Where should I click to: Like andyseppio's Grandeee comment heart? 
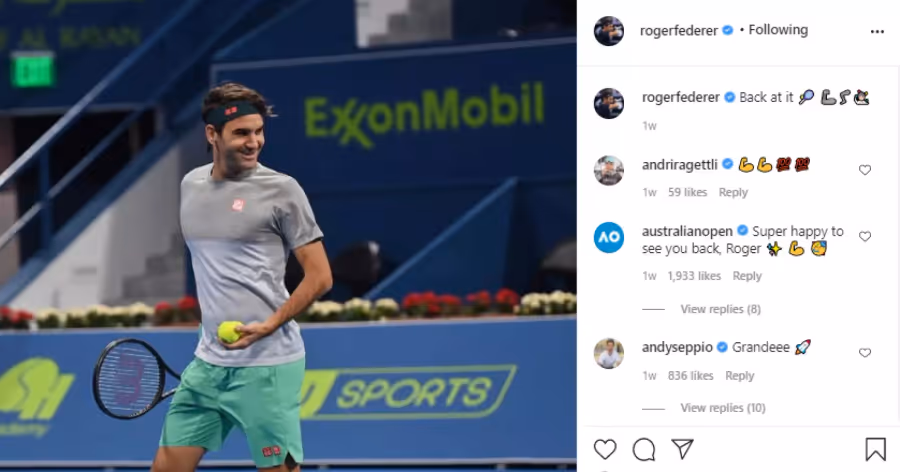click(x=865, y=353)
